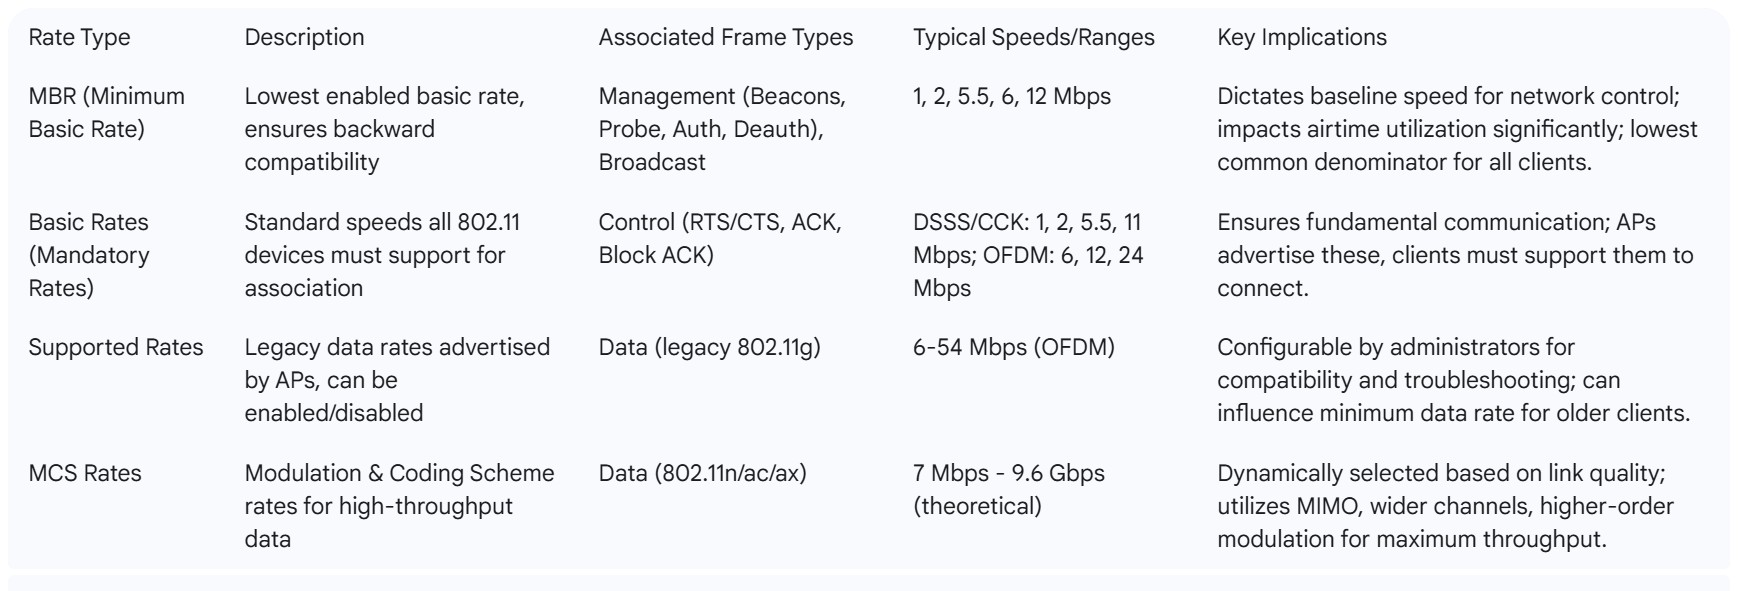Select the Basic Rates (Mandatory Rates) cell
1746x591 pixels.
pyautogui.click(x=89, y=255)
